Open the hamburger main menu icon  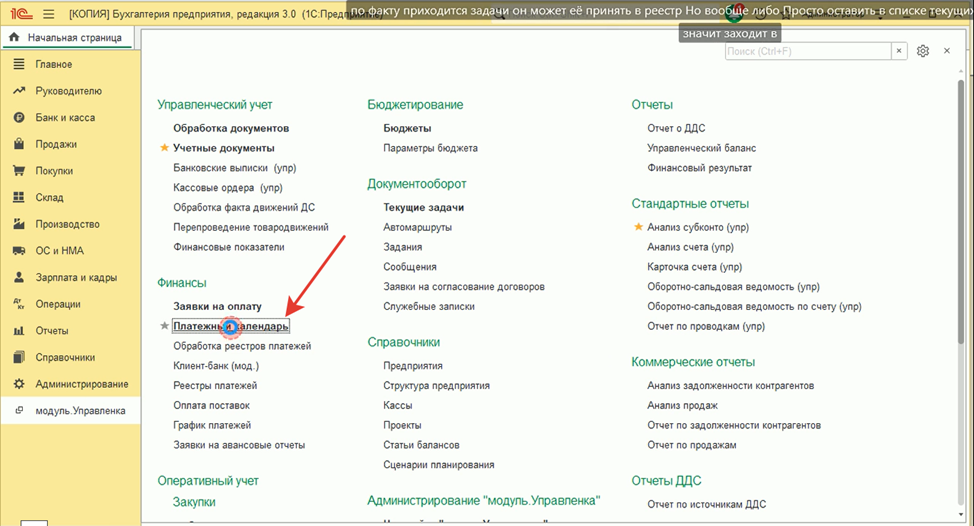pyautogui.click(x=48, y=14)
